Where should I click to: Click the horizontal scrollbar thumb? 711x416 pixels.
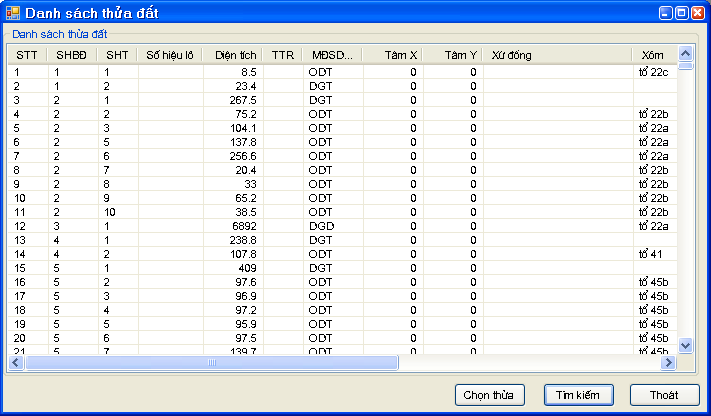tap(211, 363)
